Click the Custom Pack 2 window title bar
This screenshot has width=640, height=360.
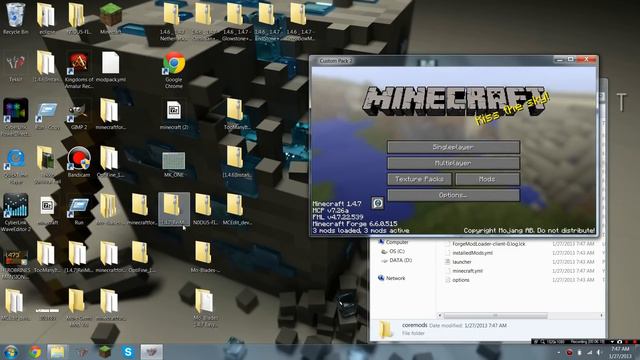point(433,60)
